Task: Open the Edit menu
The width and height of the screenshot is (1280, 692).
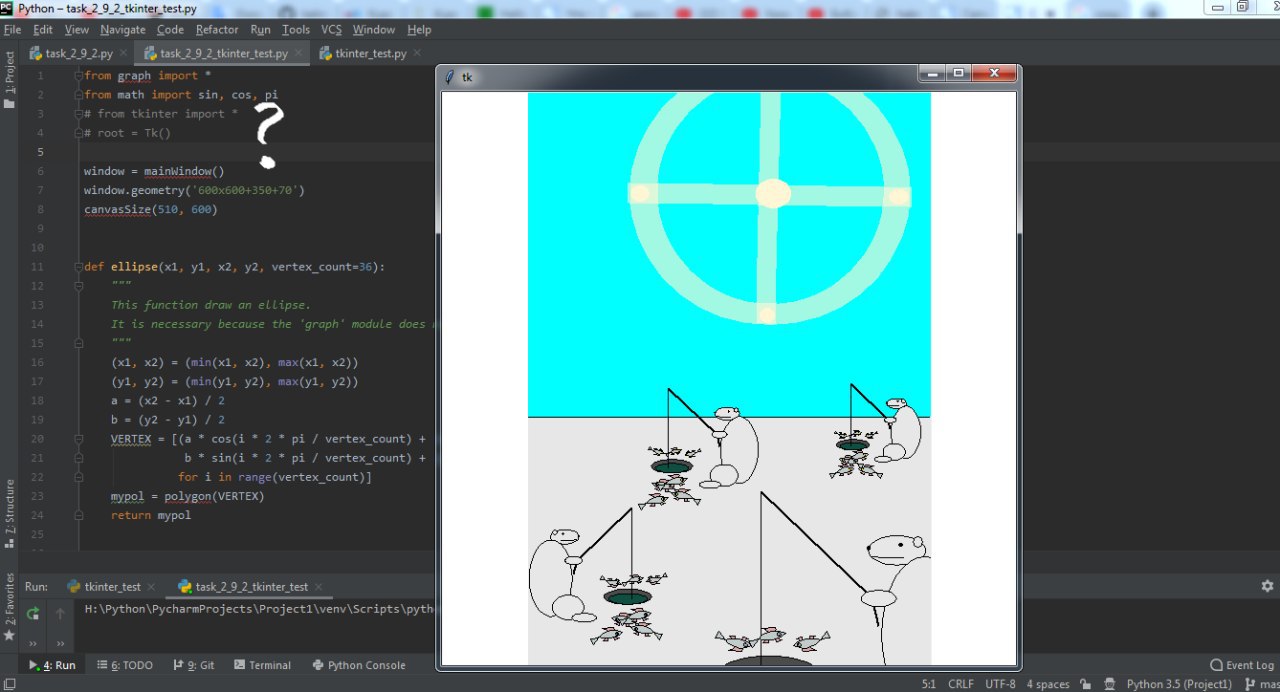Action: point(43,30)
